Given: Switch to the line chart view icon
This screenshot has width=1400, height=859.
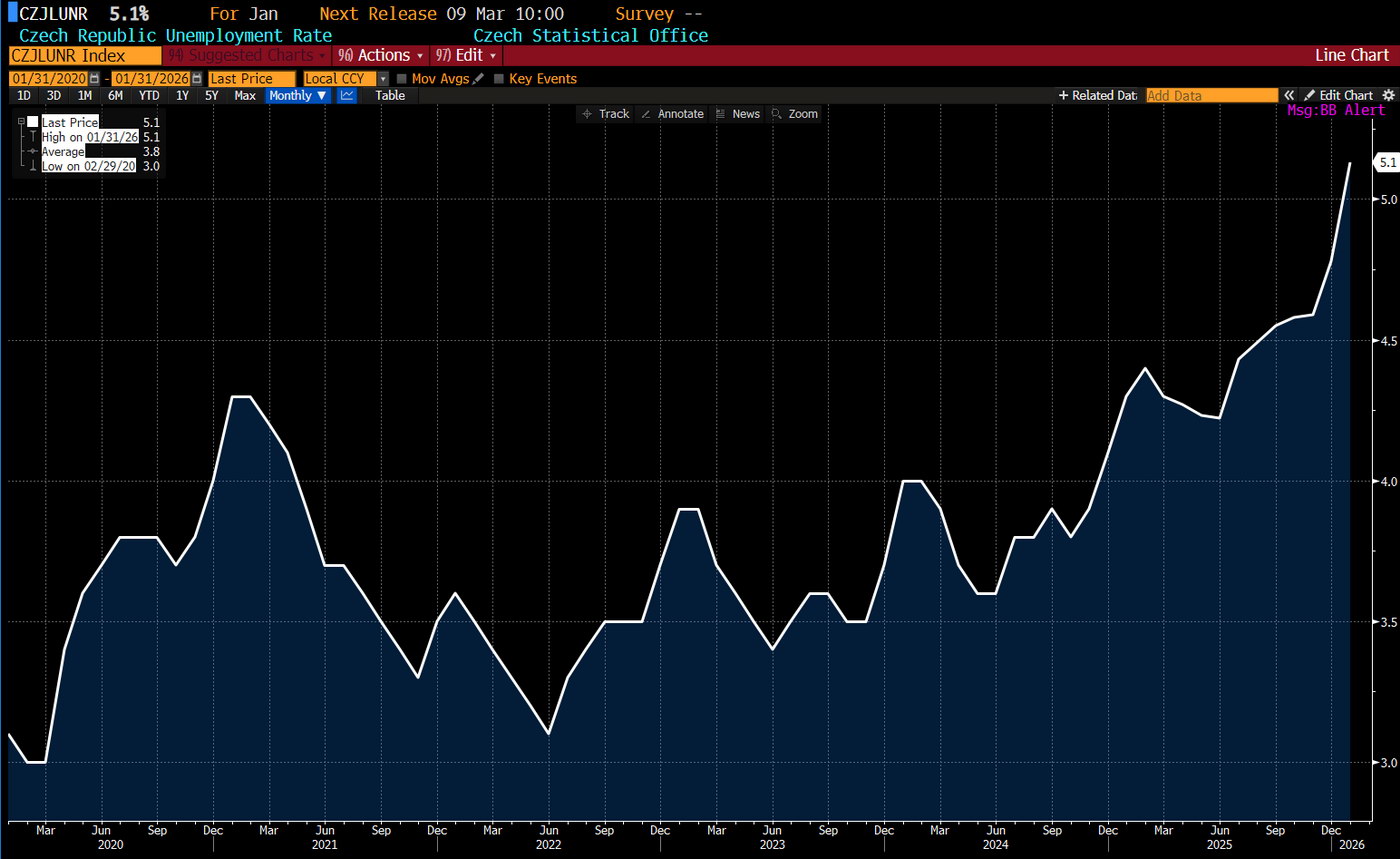Looking at the screenshot, I should [x=347, y=95].
